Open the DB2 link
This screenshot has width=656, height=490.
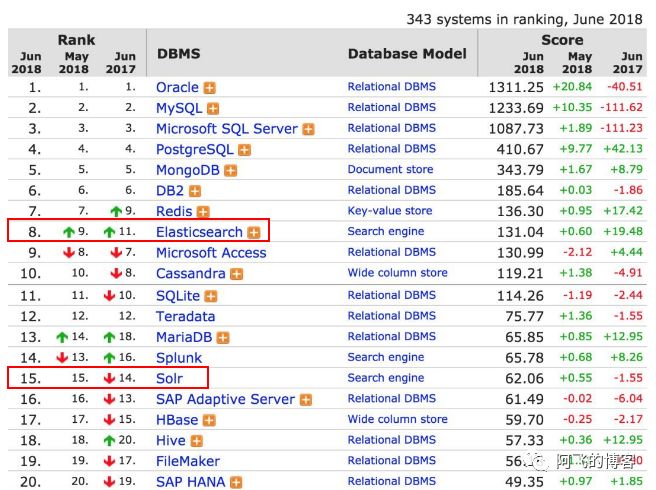click(170, 191)
